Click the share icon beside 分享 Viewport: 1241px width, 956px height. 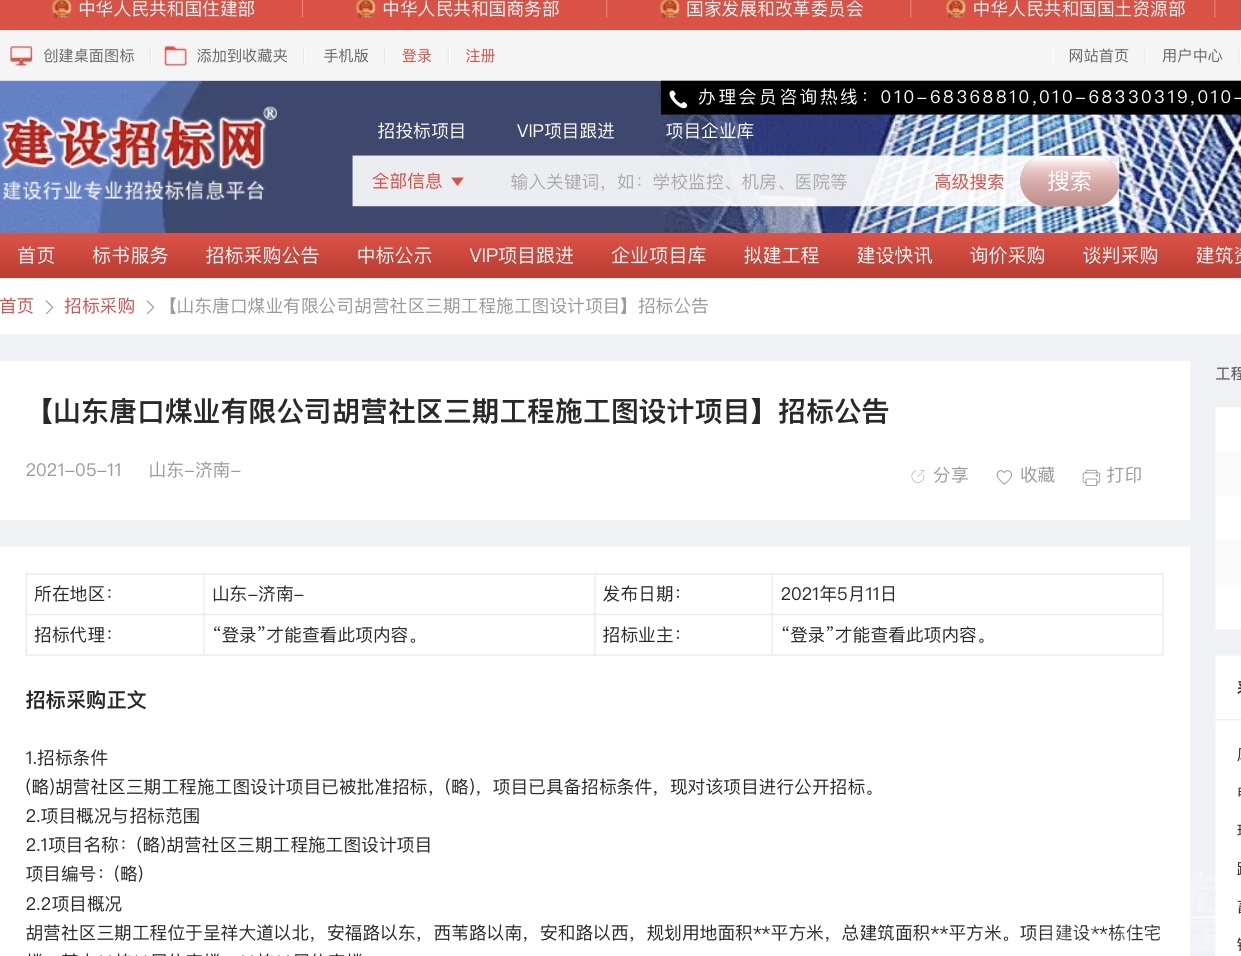coord(917,476)
